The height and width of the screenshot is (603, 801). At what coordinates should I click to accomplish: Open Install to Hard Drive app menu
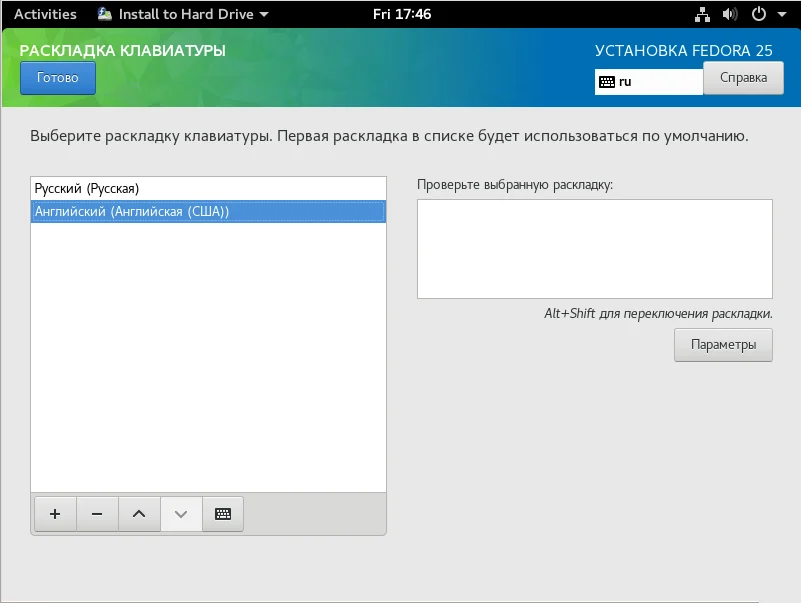click(x=183, y=14)
